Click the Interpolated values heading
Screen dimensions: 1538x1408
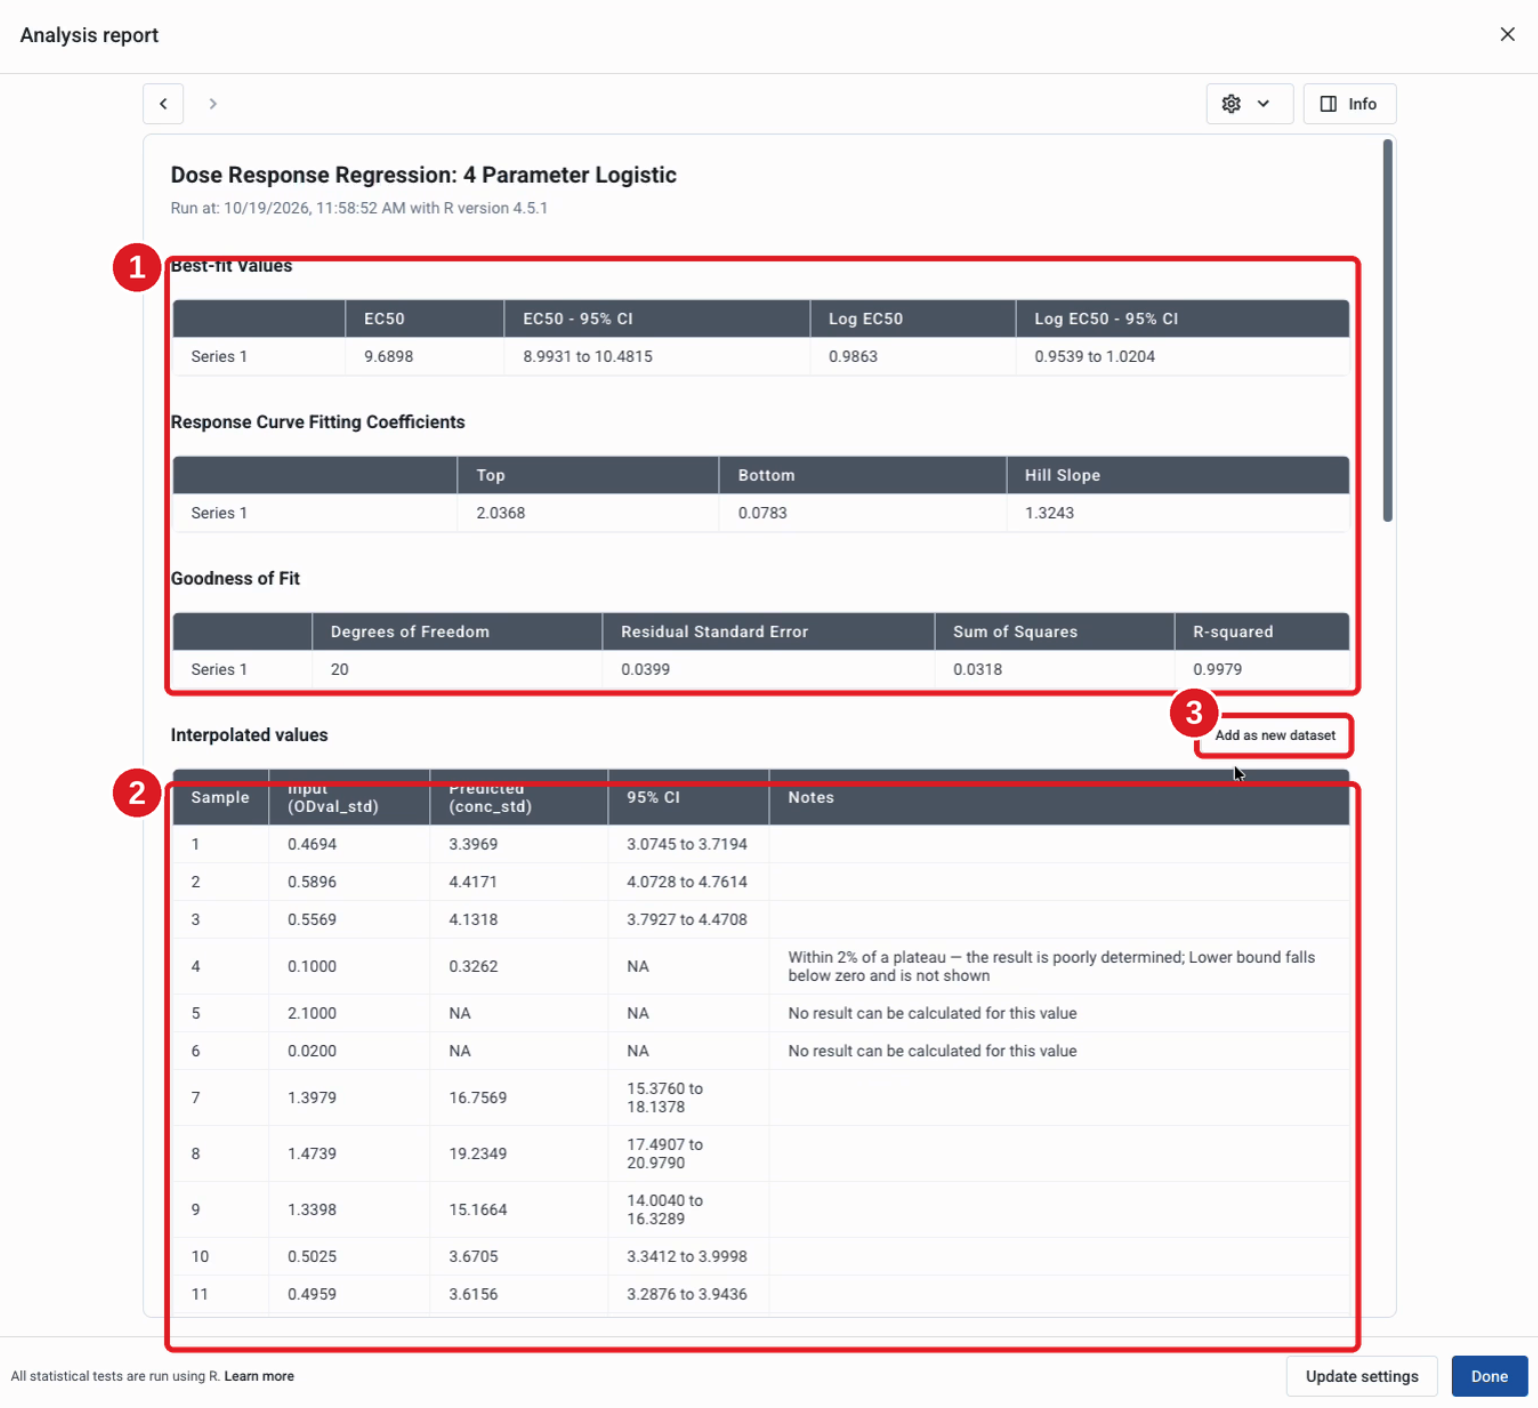tap(249, 735)
